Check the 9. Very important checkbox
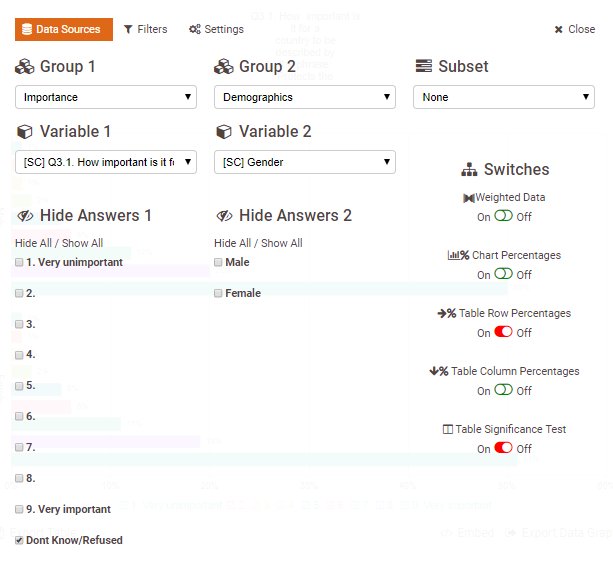 [19, 509]
